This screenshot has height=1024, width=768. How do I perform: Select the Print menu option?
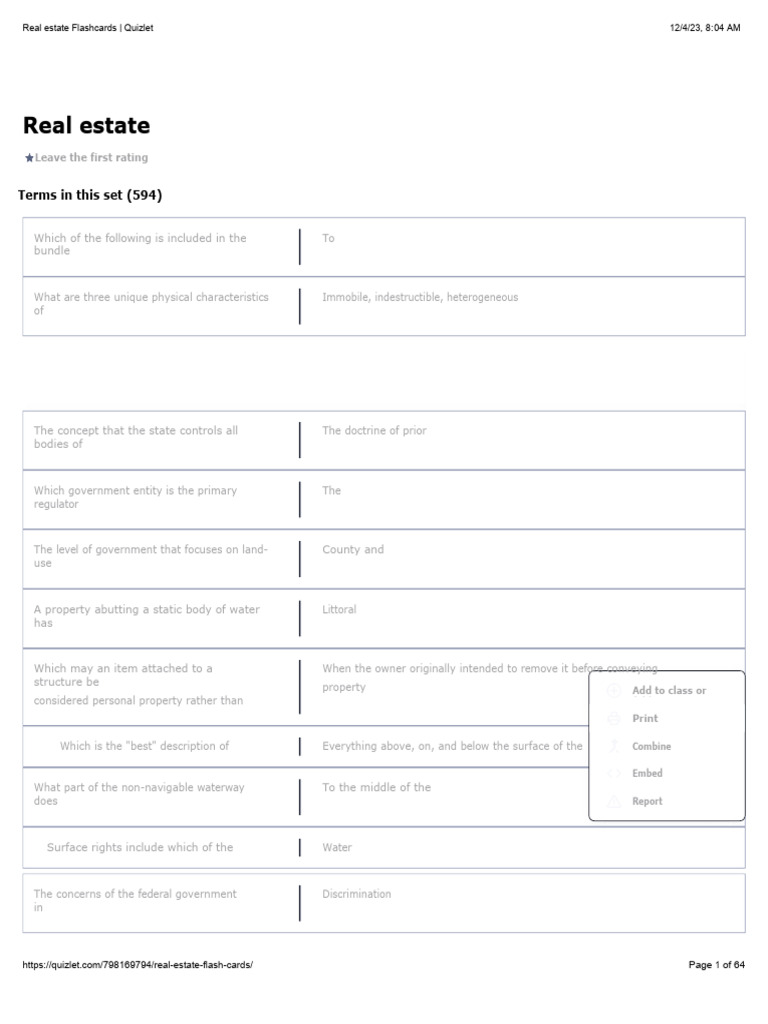(x=645, y=719)
